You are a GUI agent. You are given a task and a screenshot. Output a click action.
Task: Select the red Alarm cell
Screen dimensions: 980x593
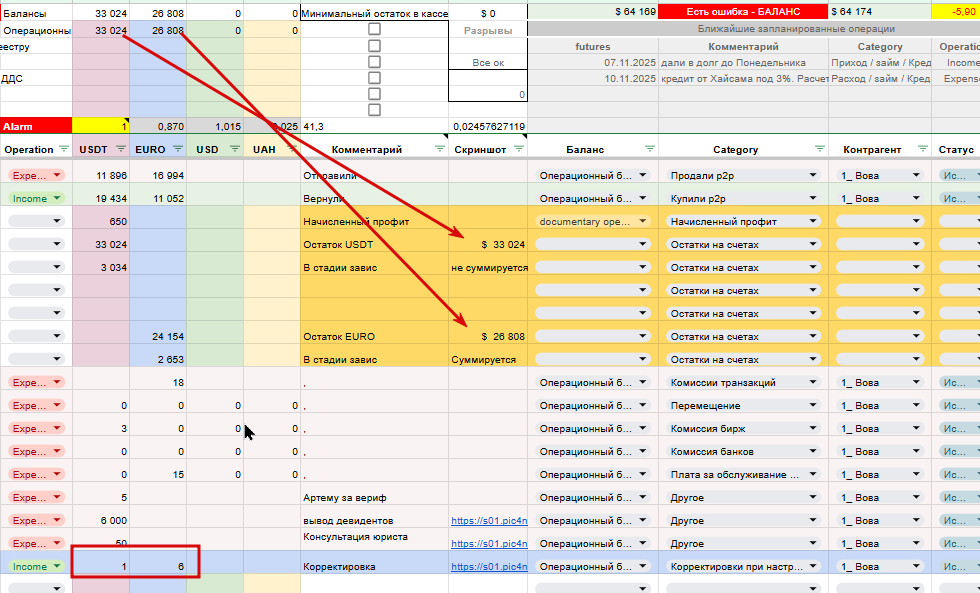click(x=36, y=126)
